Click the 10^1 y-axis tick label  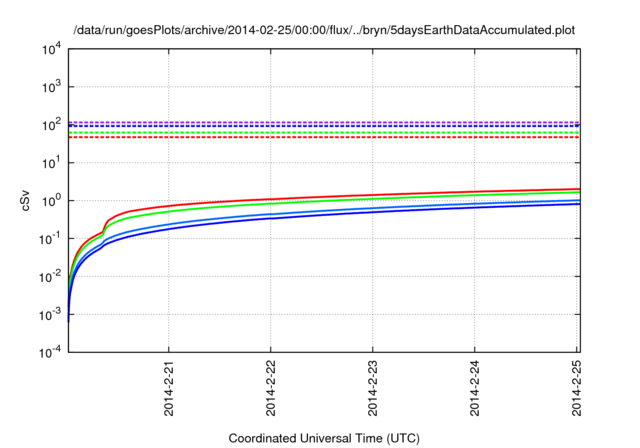pos(51,163)
